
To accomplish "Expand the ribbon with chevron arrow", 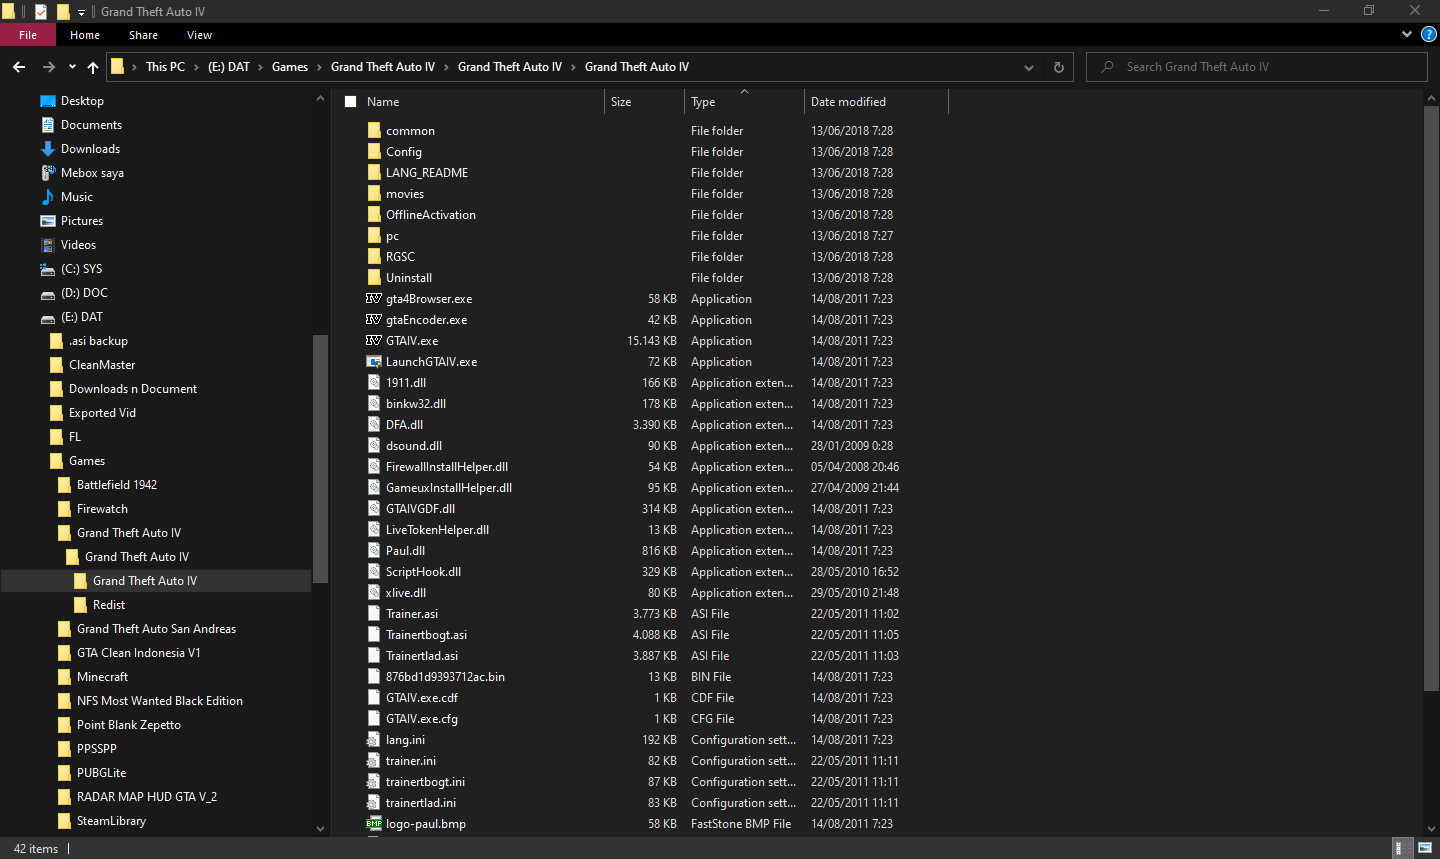I will 1407,34.
